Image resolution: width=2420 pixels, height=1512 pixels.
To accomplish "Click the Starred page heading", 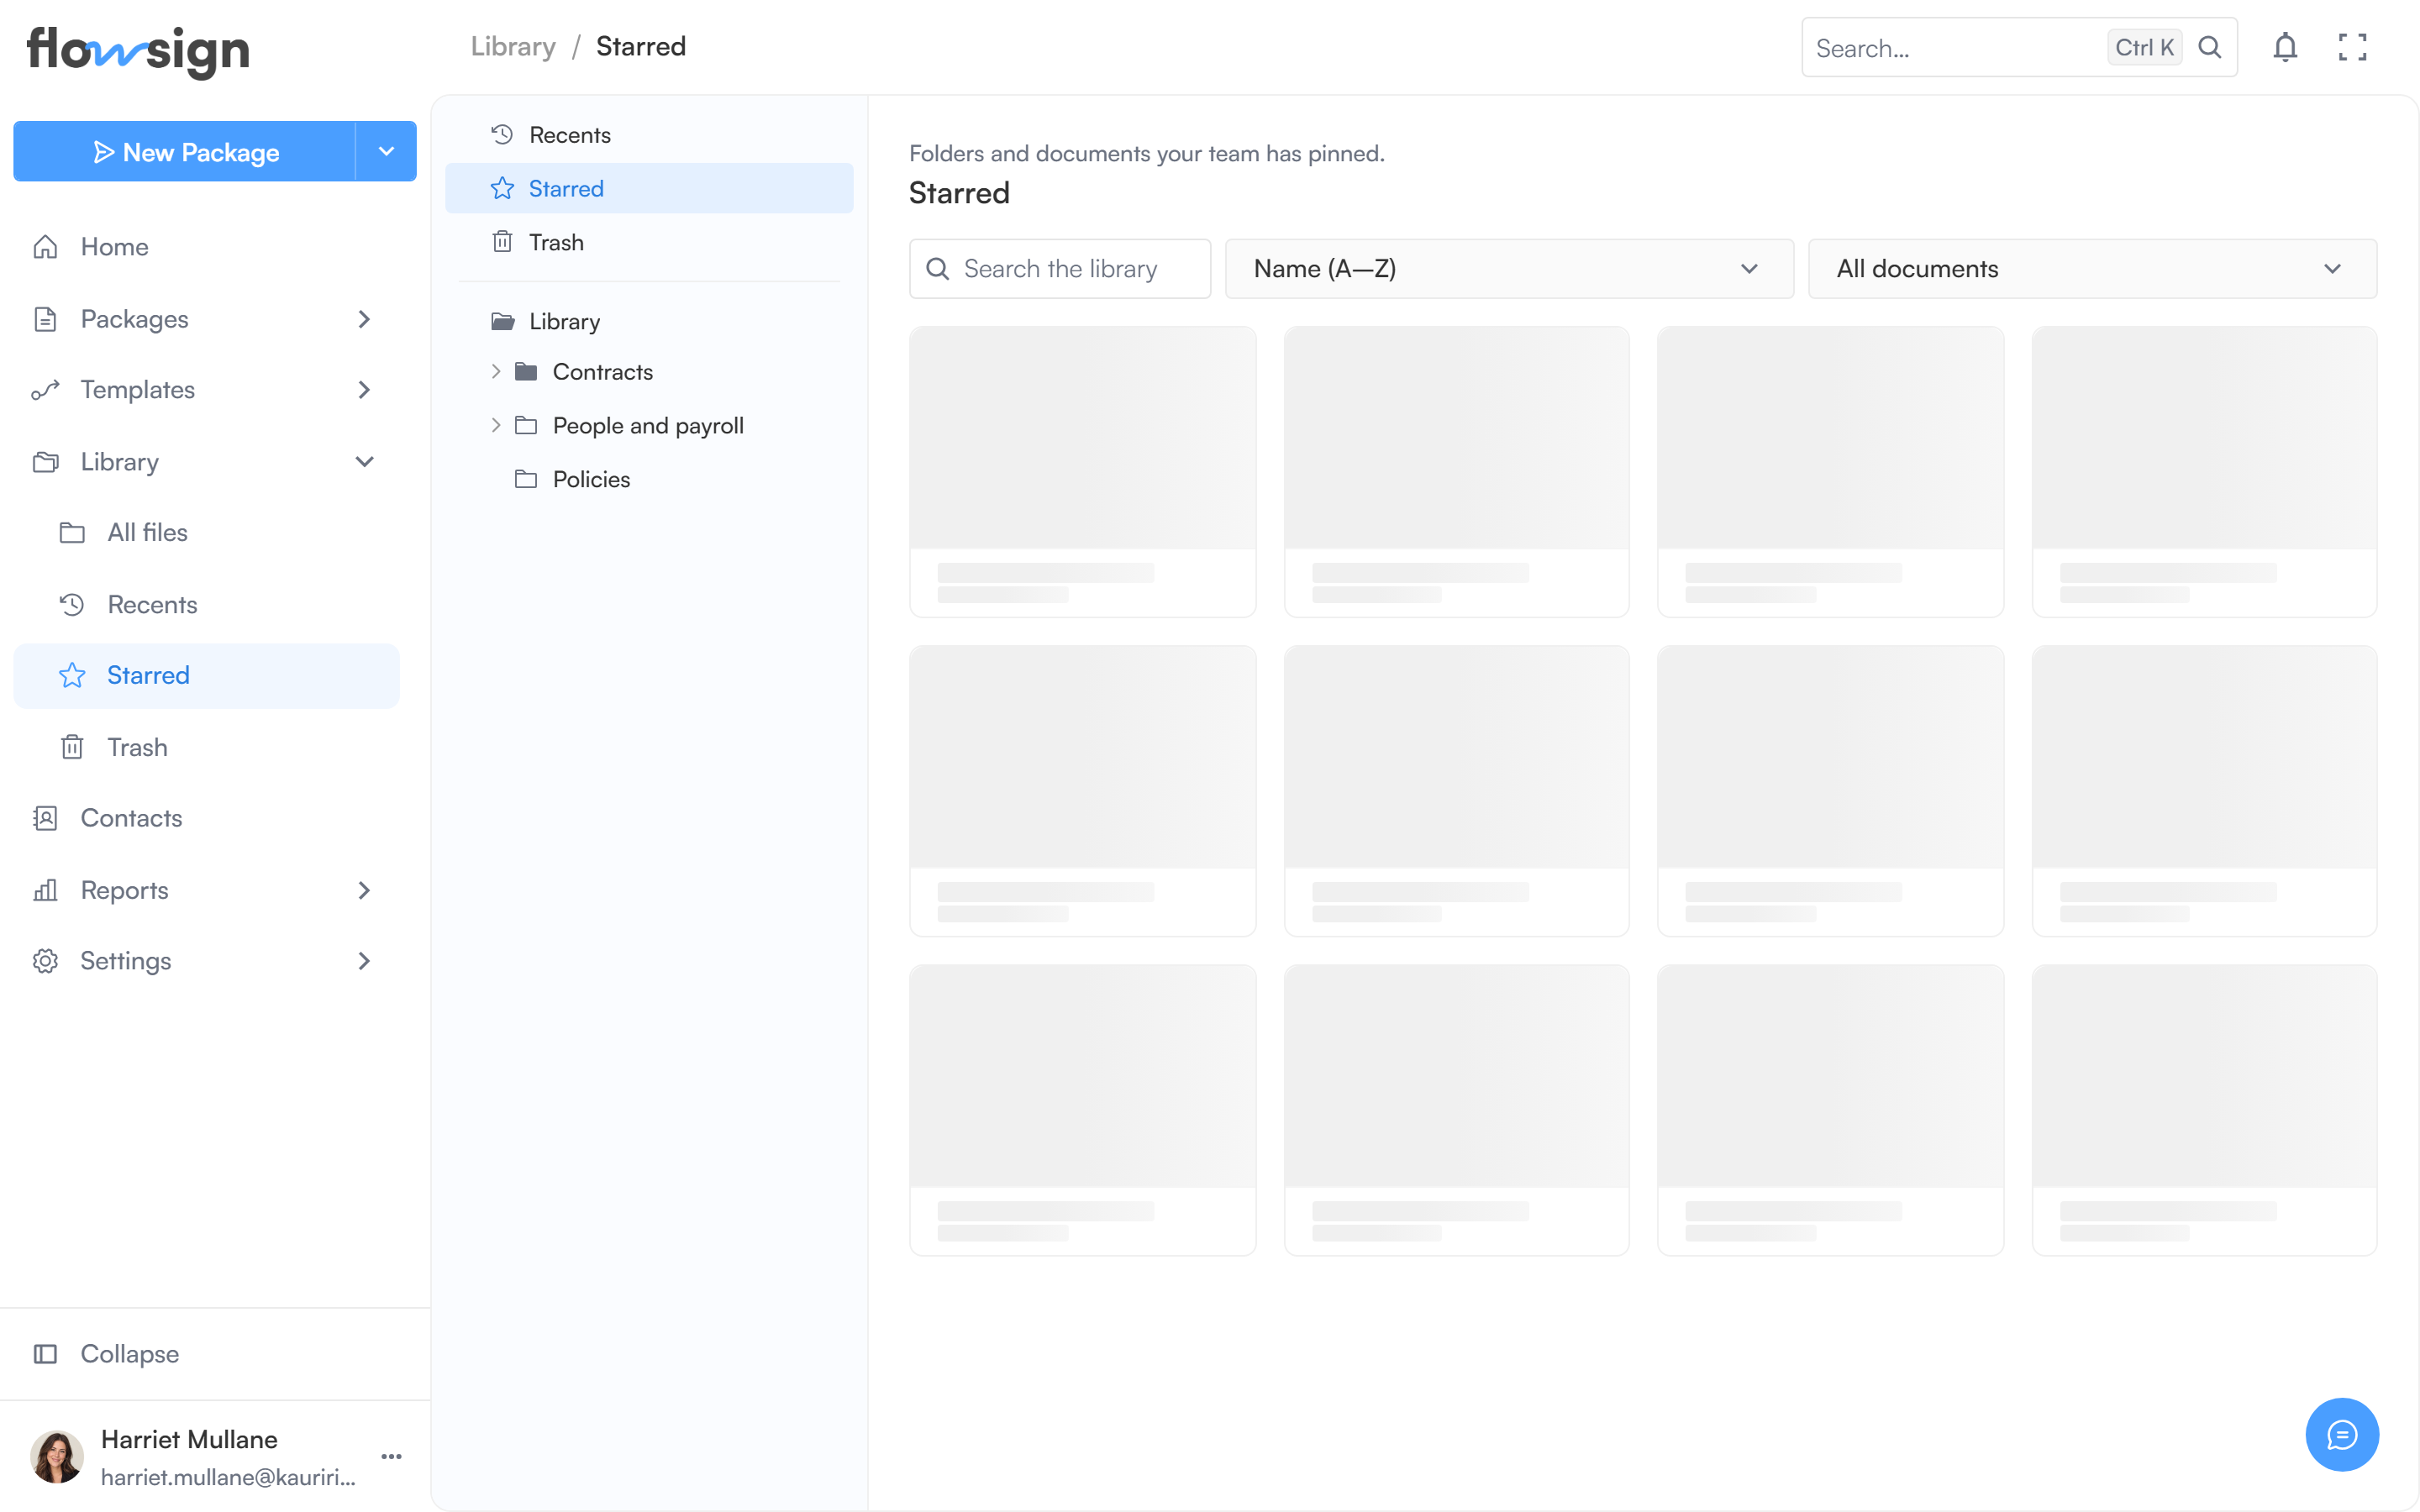I will coord(959,193).
